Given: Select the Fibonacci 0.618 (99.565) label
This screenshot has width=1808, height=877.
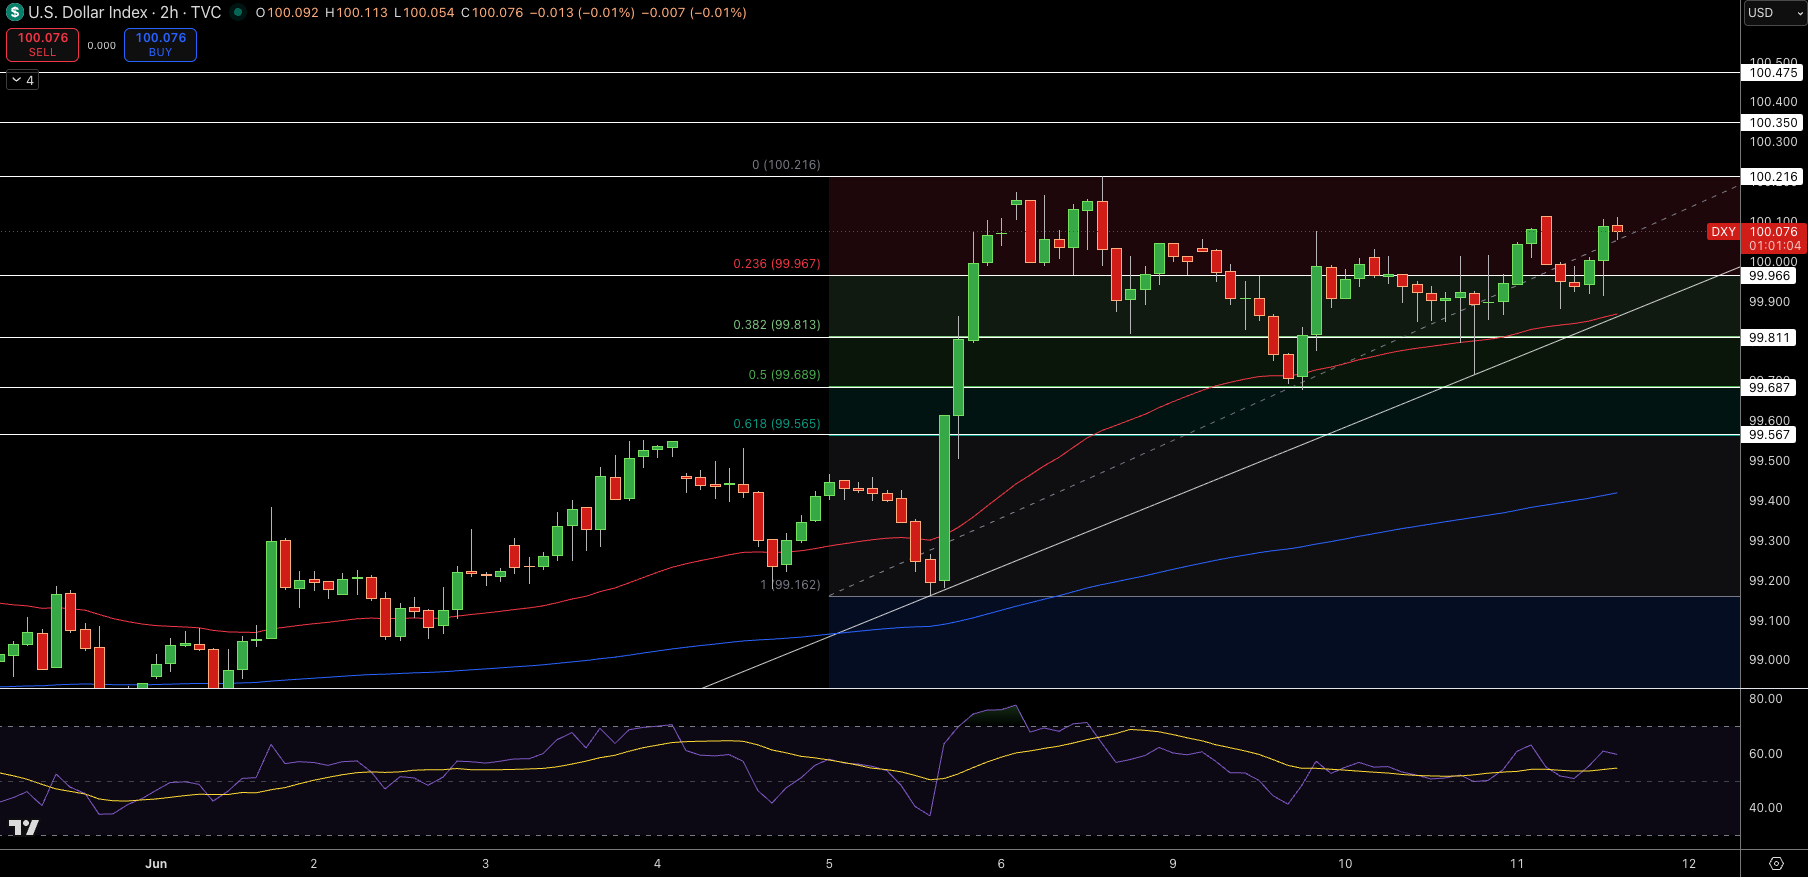Looking at the screenshot, I should click(777, 424).
